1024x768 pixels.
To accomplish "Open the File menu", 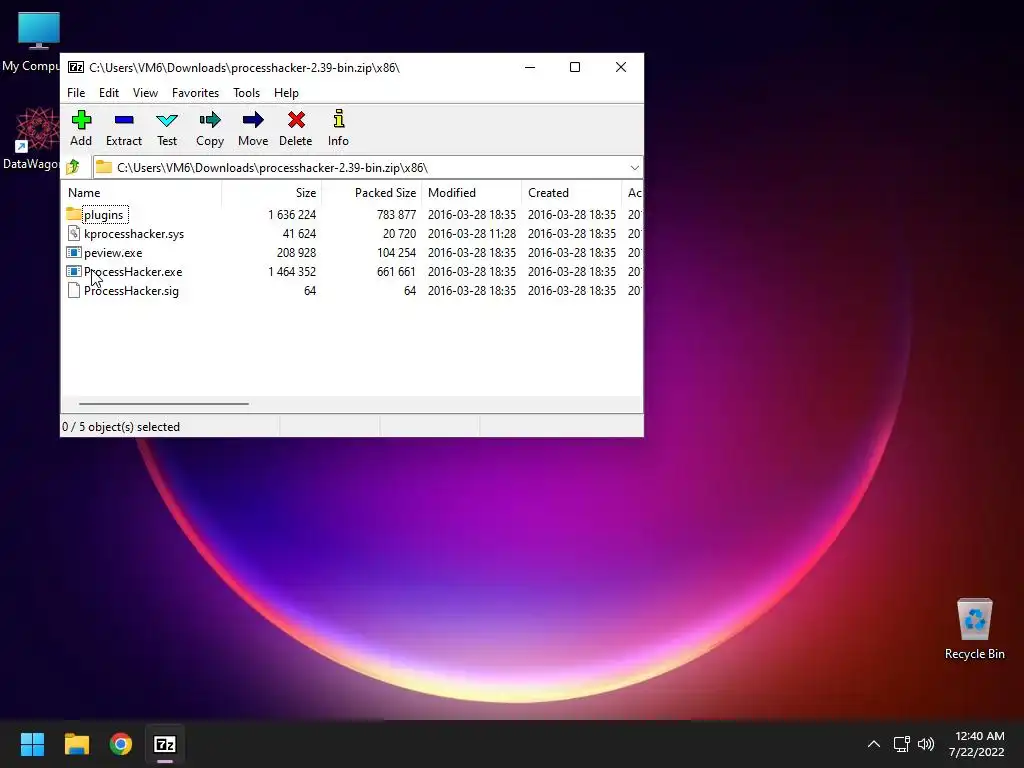I will tap(76, 93).
